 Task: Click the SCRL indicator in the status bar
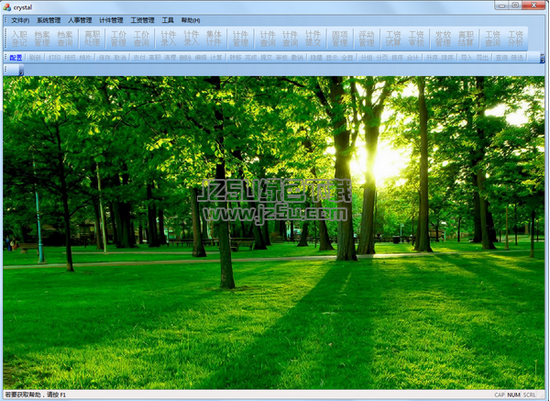coord(529,395)
